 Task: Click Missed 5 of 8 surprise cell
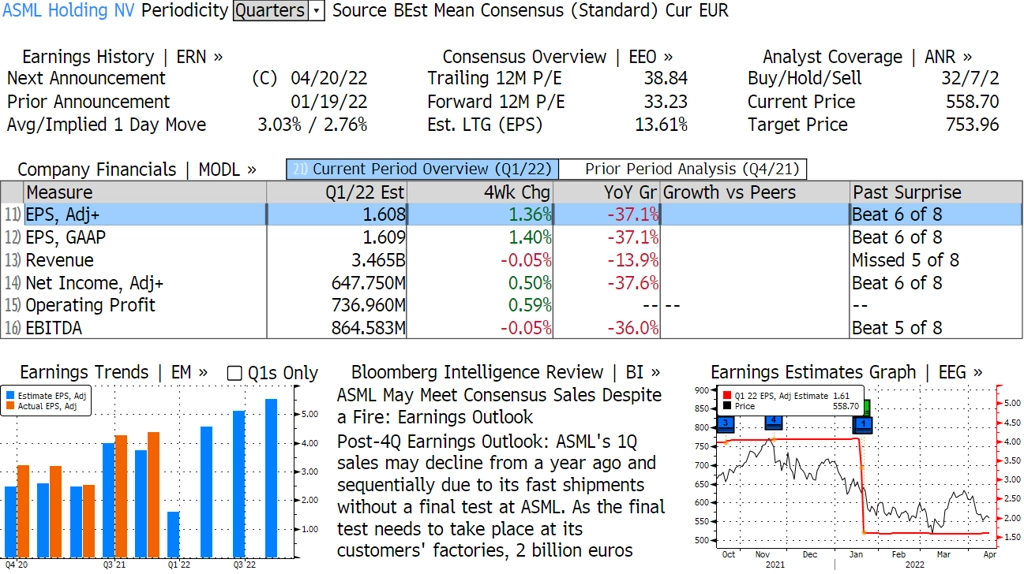[936, 260]
